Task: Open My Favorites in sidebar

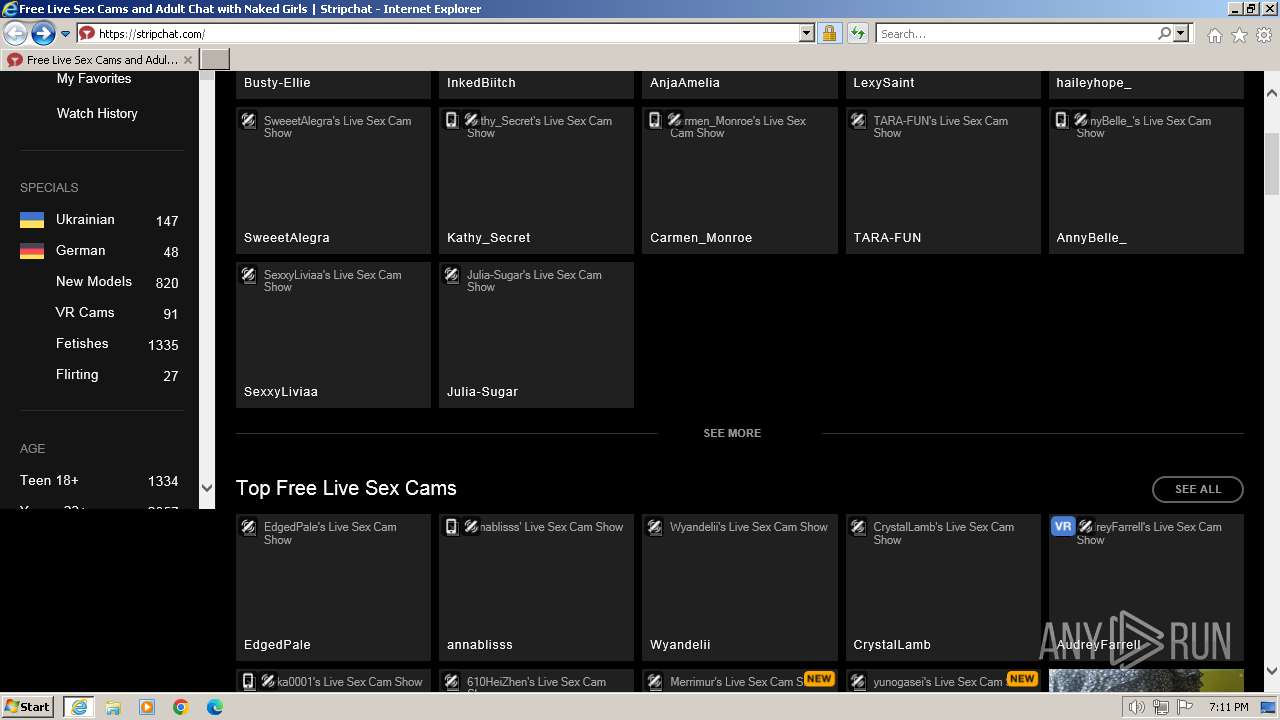Action: (94, 78)
